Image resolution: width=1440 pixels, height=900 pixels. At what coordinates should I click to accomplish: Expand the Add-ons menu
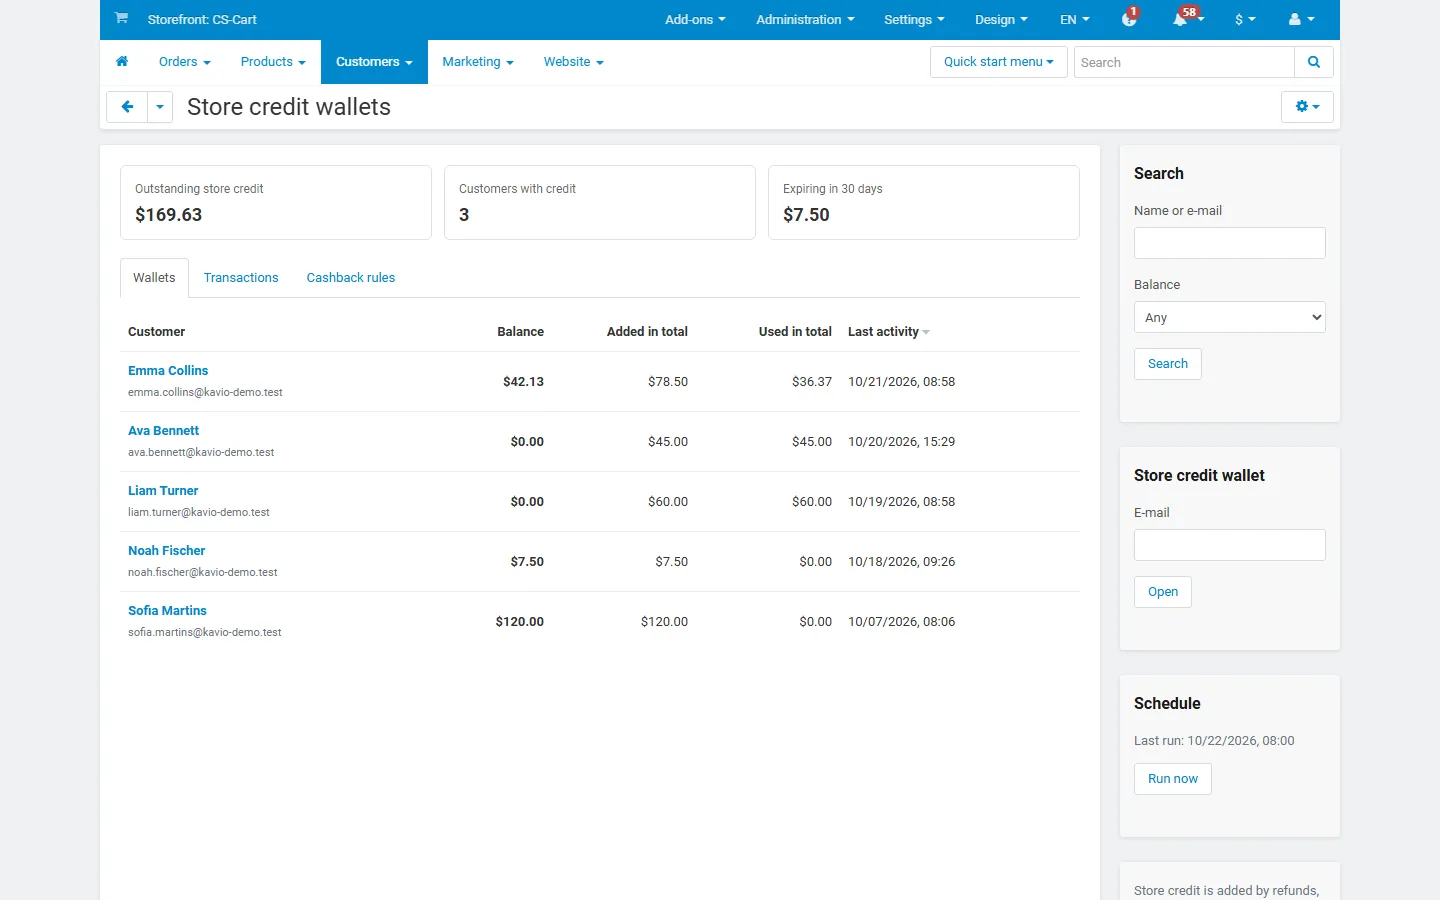coord(695,19)
